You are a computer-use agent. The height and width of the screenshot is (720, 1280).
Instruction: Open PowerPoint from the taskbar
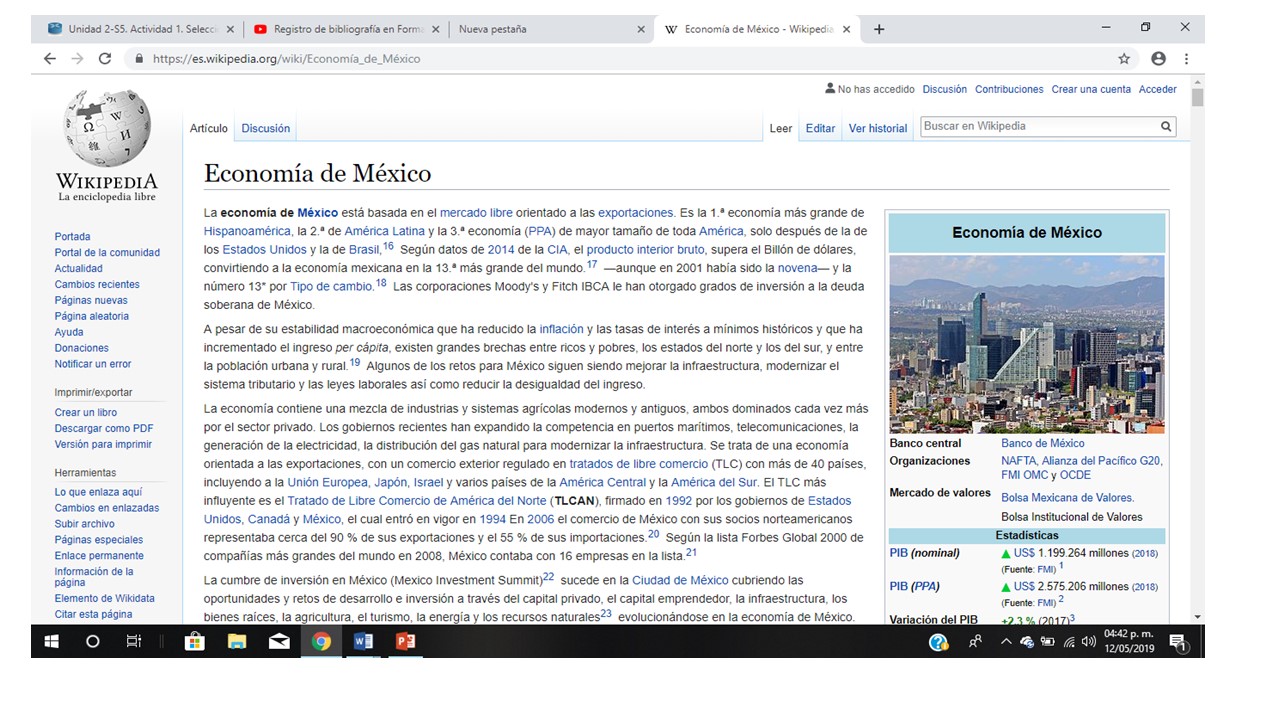[405, 642]
